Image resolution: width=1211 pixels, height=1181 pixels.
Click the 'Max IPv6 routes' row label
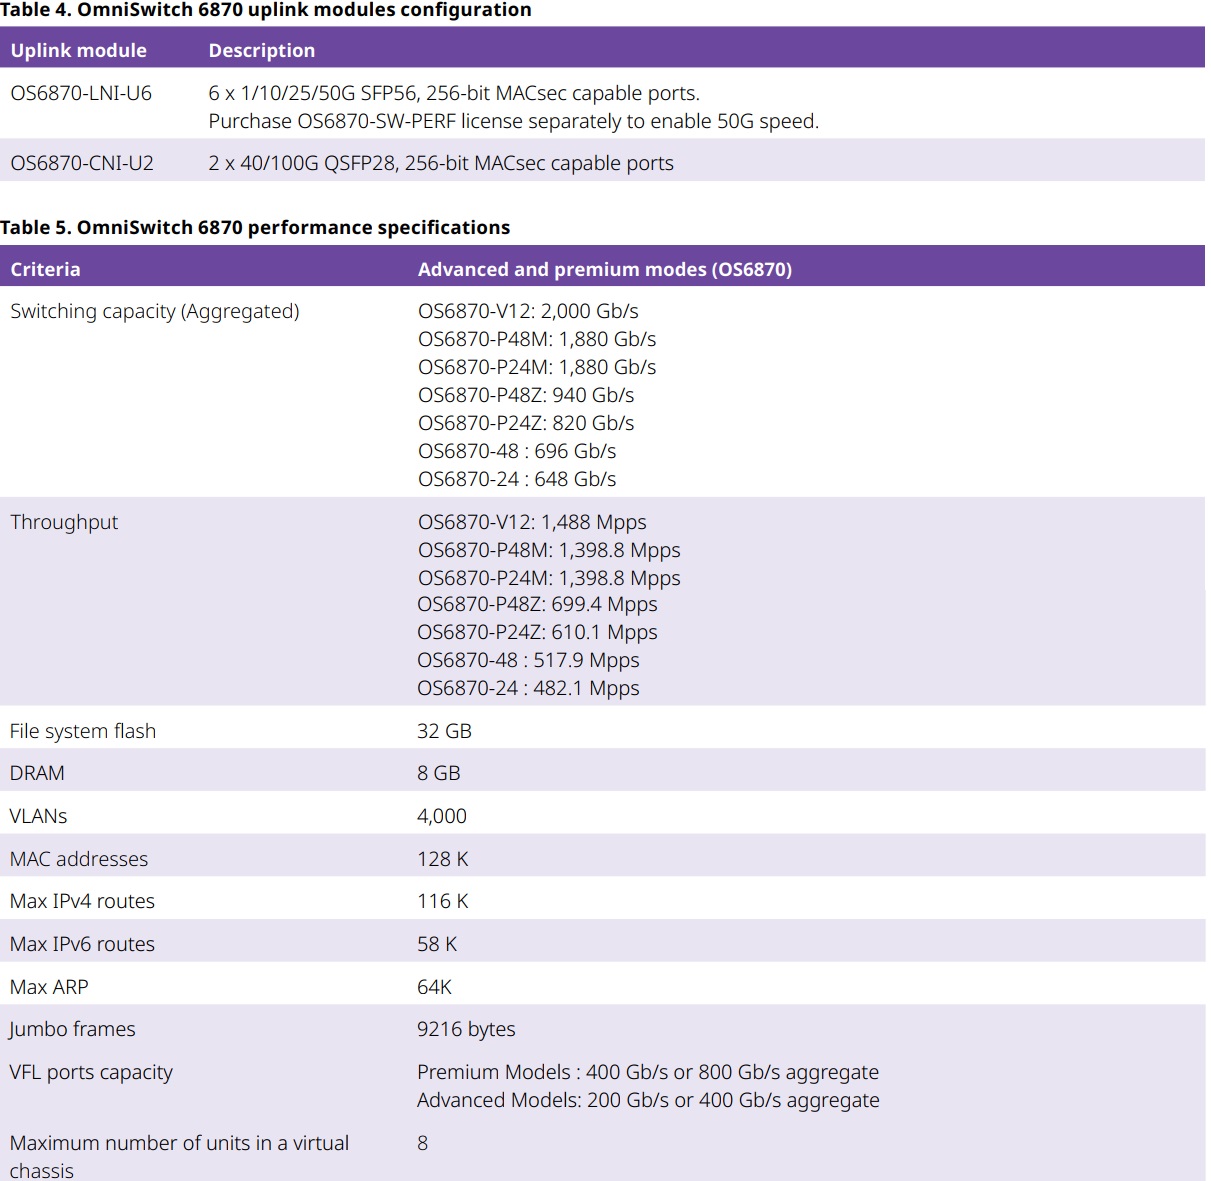(82, 944)
